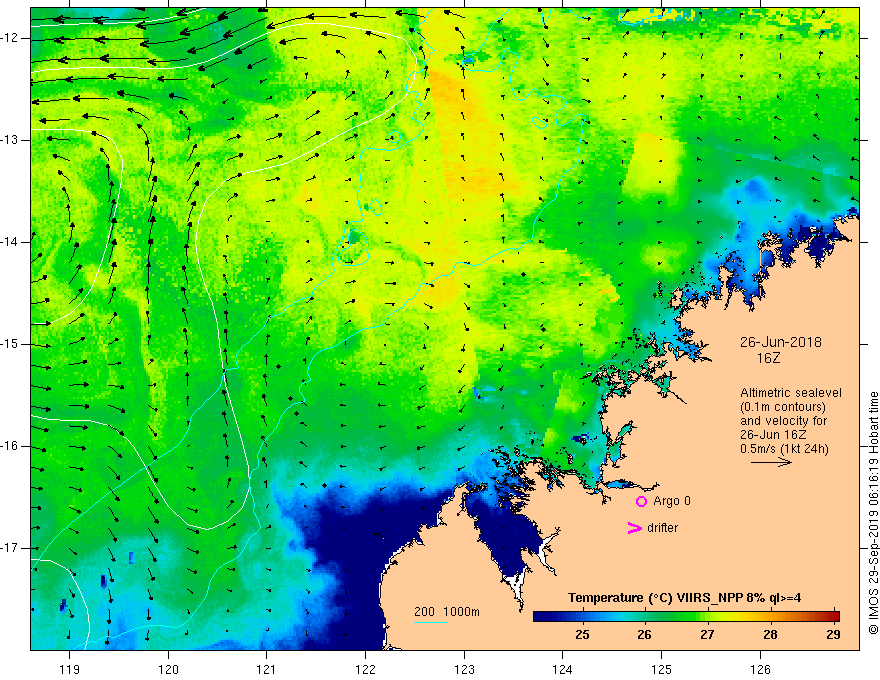Click longitude label 123 on bottom axis
The width and height of the screenshot is (880, 680).
point(464,669)
